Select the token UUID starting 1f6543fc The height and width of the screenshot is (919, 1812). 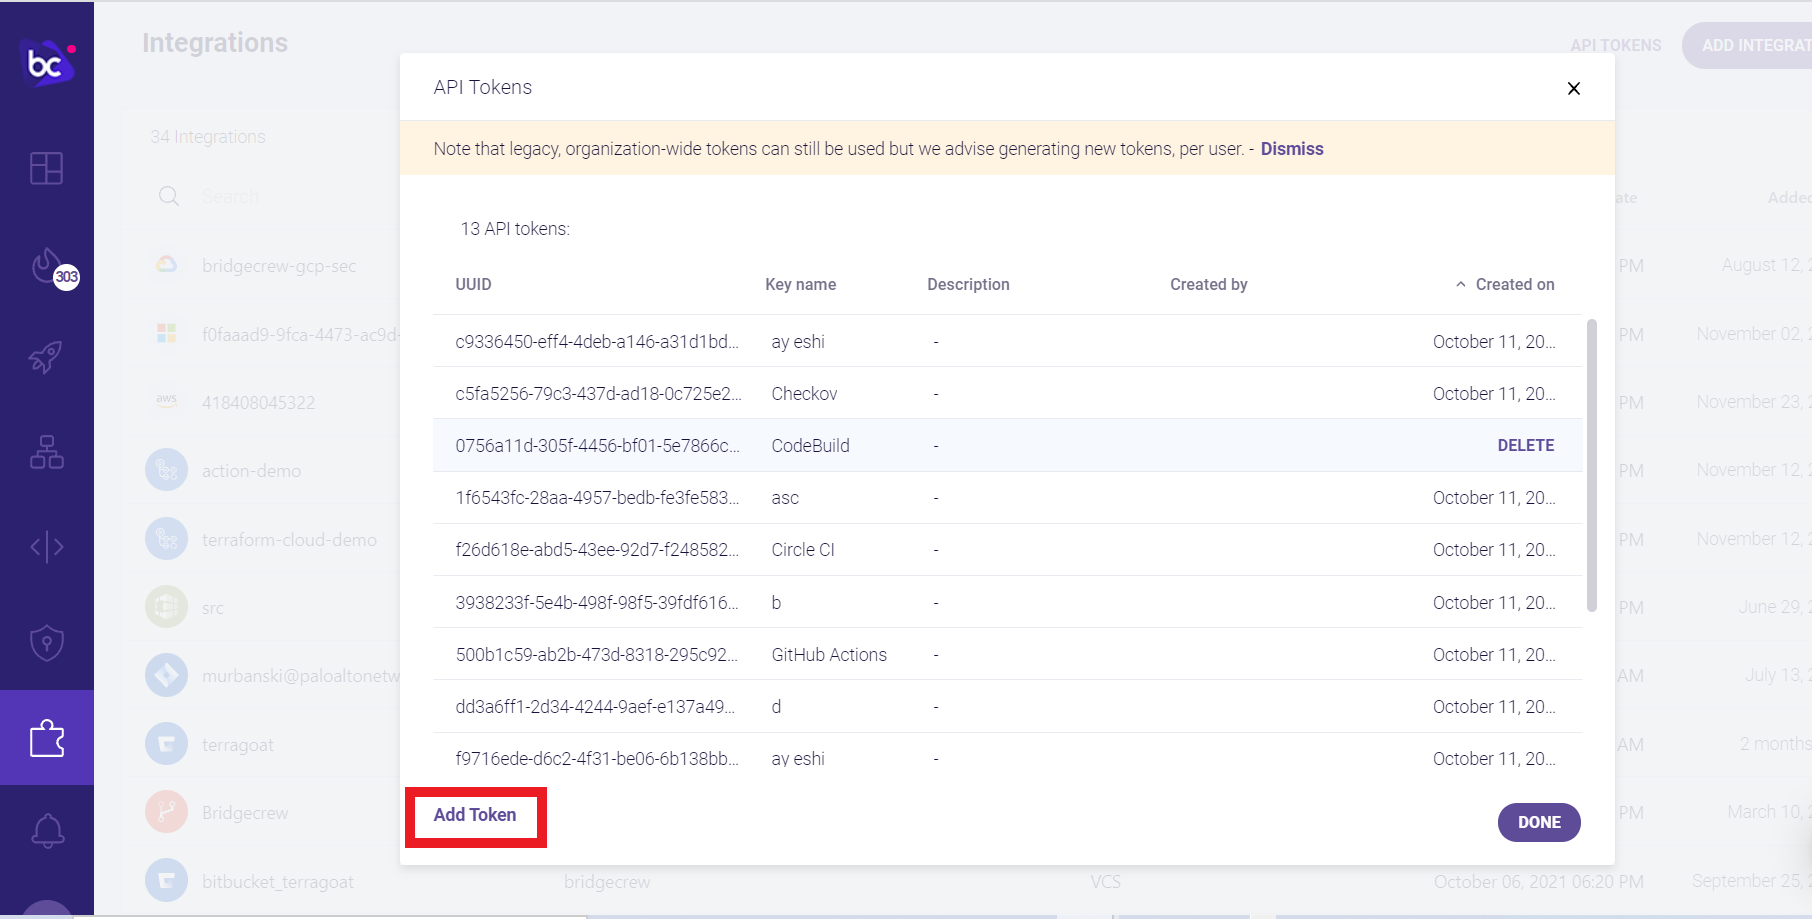(597, 498)
